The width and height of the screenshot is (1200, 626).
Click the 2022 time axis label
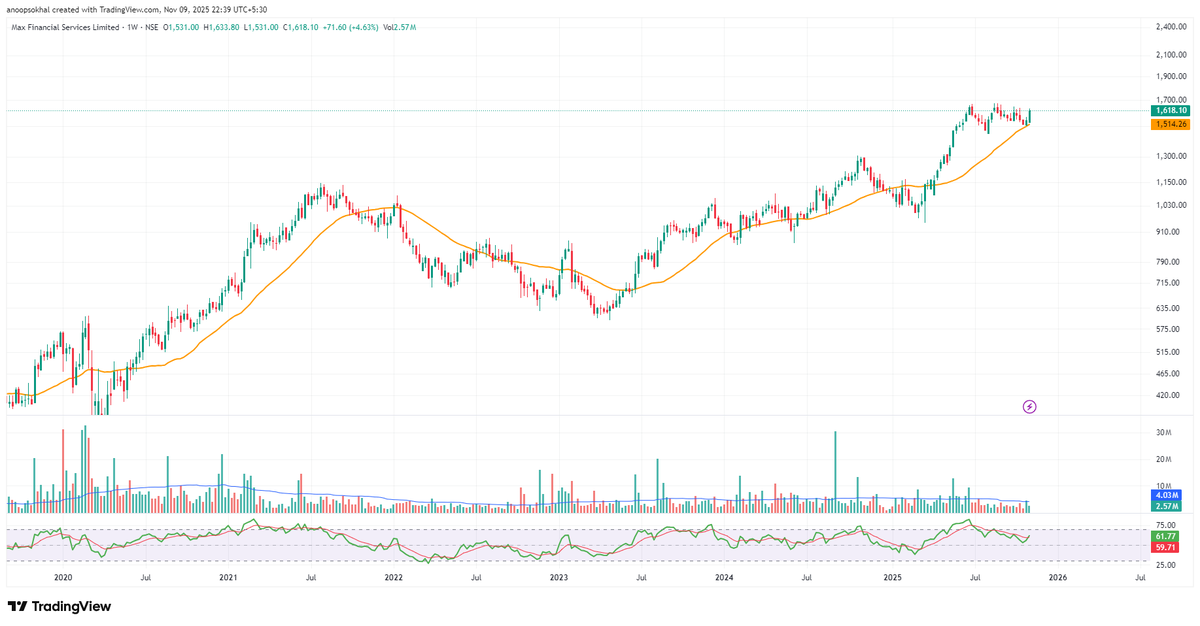[x=393, y=578]
